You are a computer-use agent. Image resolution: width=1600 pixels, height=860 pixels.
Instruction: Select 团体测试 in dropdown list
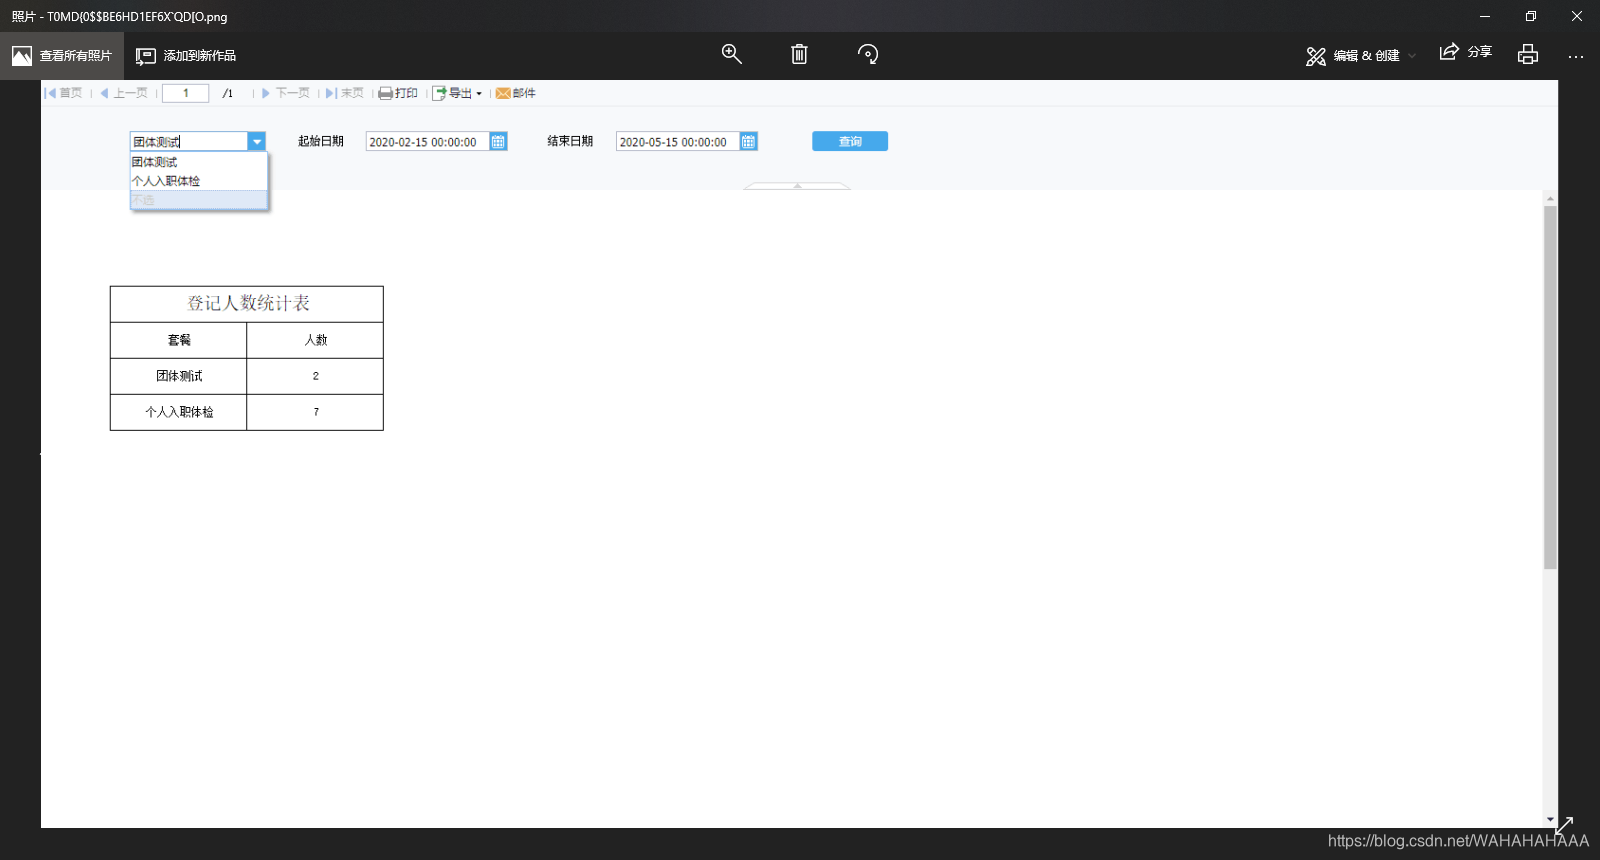[x=198, y=162]
